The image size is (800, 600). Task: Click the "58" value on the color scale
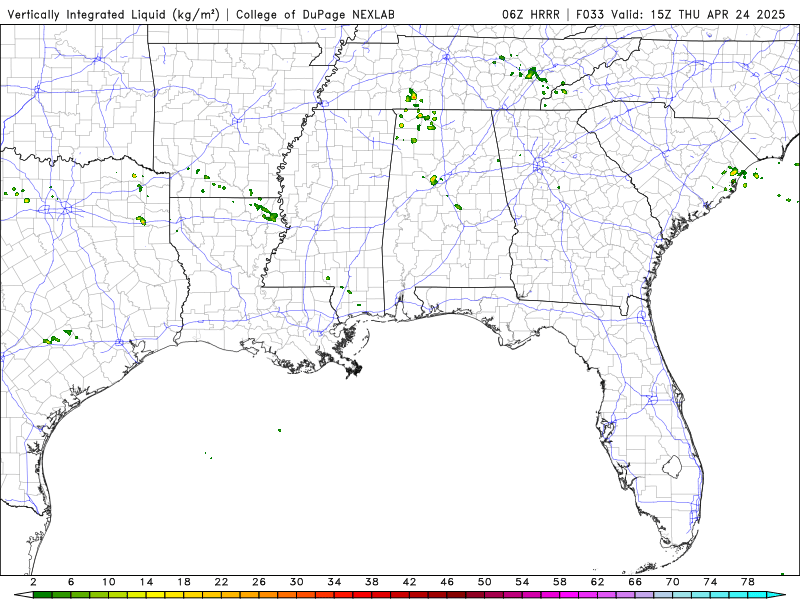tap(560, 582)
